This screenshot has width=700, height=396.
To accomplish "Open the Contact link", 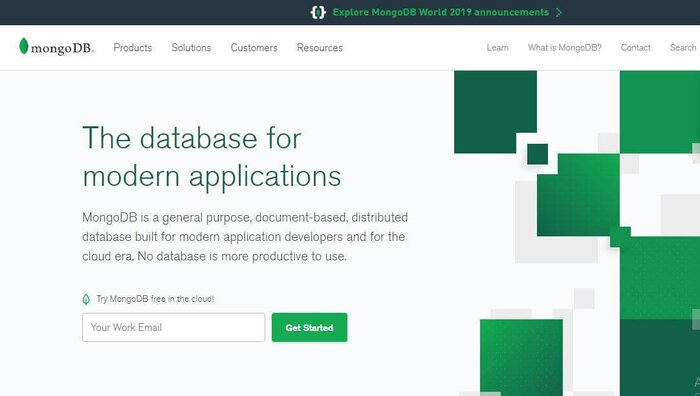I will point(635,48).
